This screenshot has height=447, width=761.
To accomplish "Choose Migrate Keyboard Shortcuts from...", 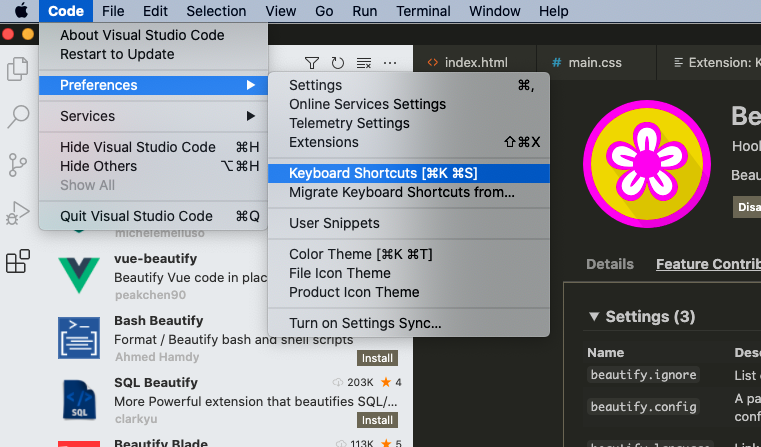I will point(409,192).
